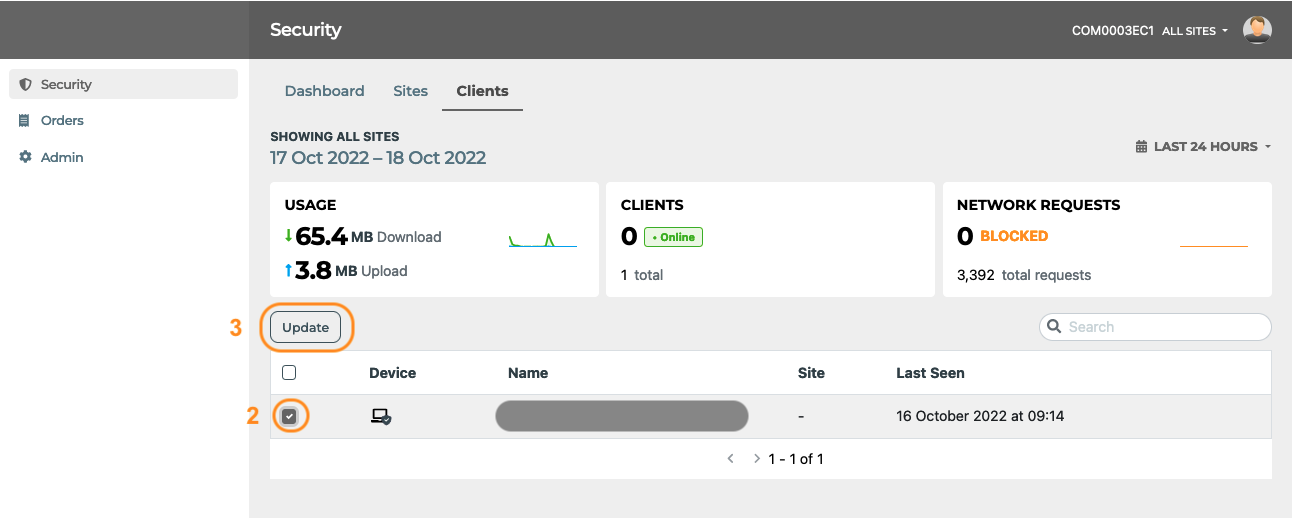Select the Clients tab
This screenshot has width=1292, height=518.
[x=482, y=91]
